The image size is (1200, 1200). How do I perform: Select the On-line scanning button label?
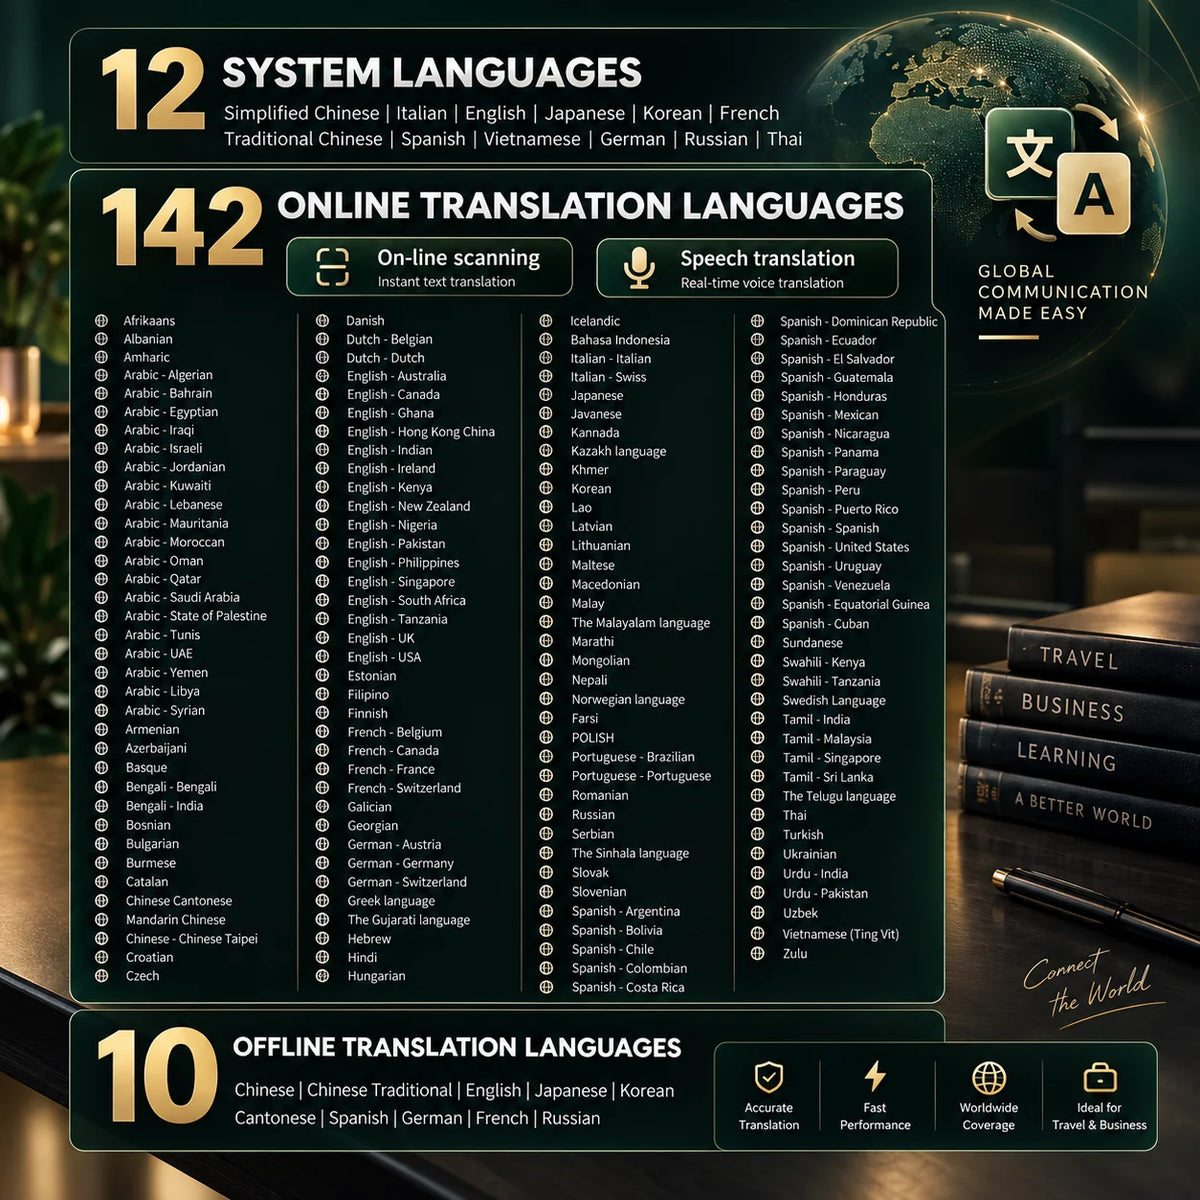[458, 258]
